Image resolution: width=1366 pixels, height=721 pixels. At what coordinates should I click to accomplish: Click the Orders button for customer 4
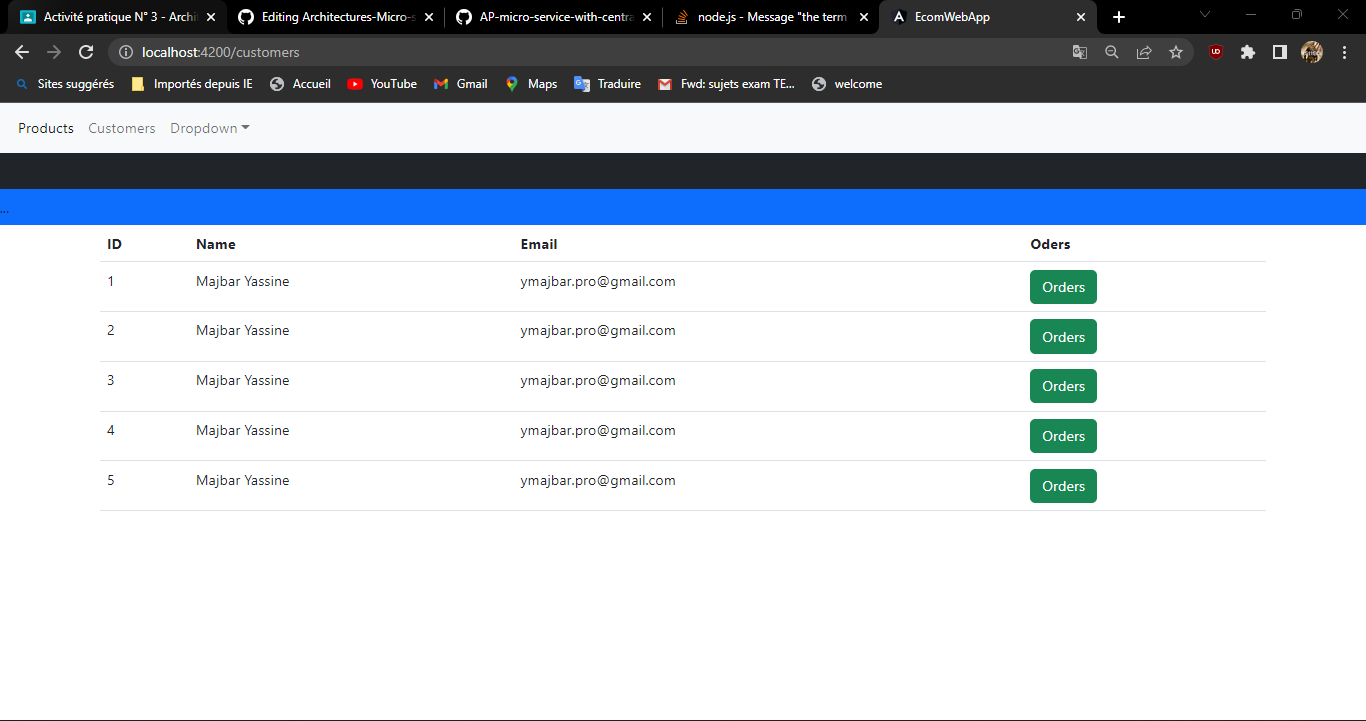[1063, 436]
